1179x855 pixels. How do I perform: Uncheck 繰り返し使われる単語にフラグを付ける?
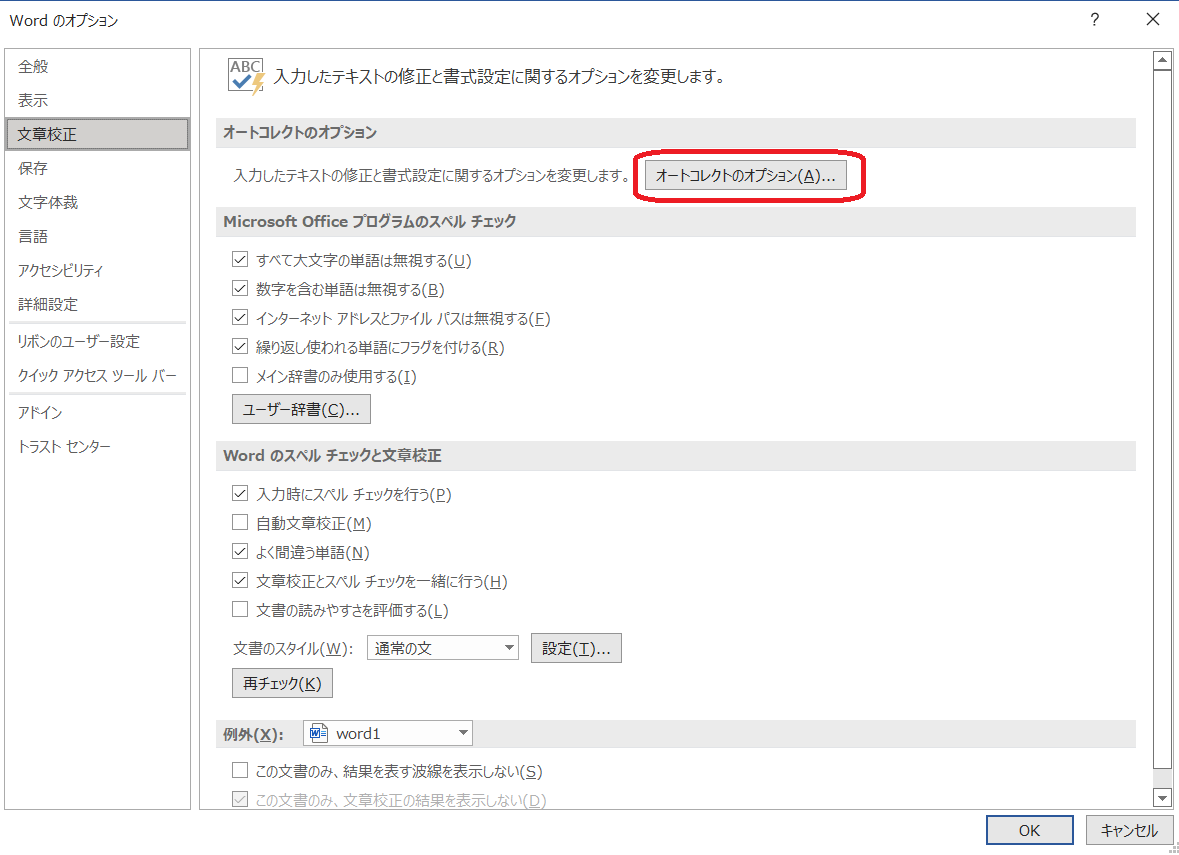[240, 346]
